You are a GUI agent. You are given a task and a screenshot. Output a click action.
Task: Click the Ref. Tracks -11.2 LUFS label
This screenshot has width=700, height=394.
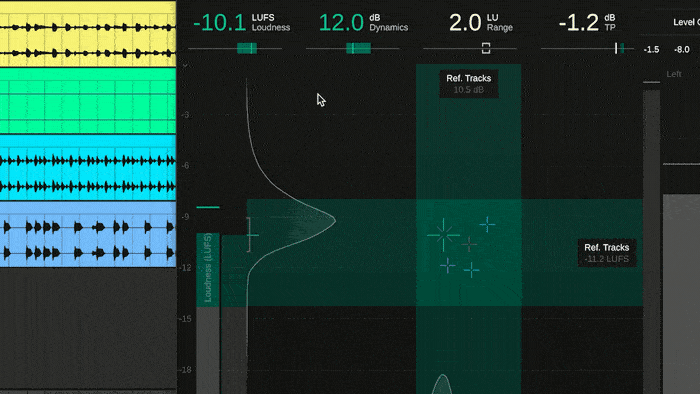click(x=607, y=253)
